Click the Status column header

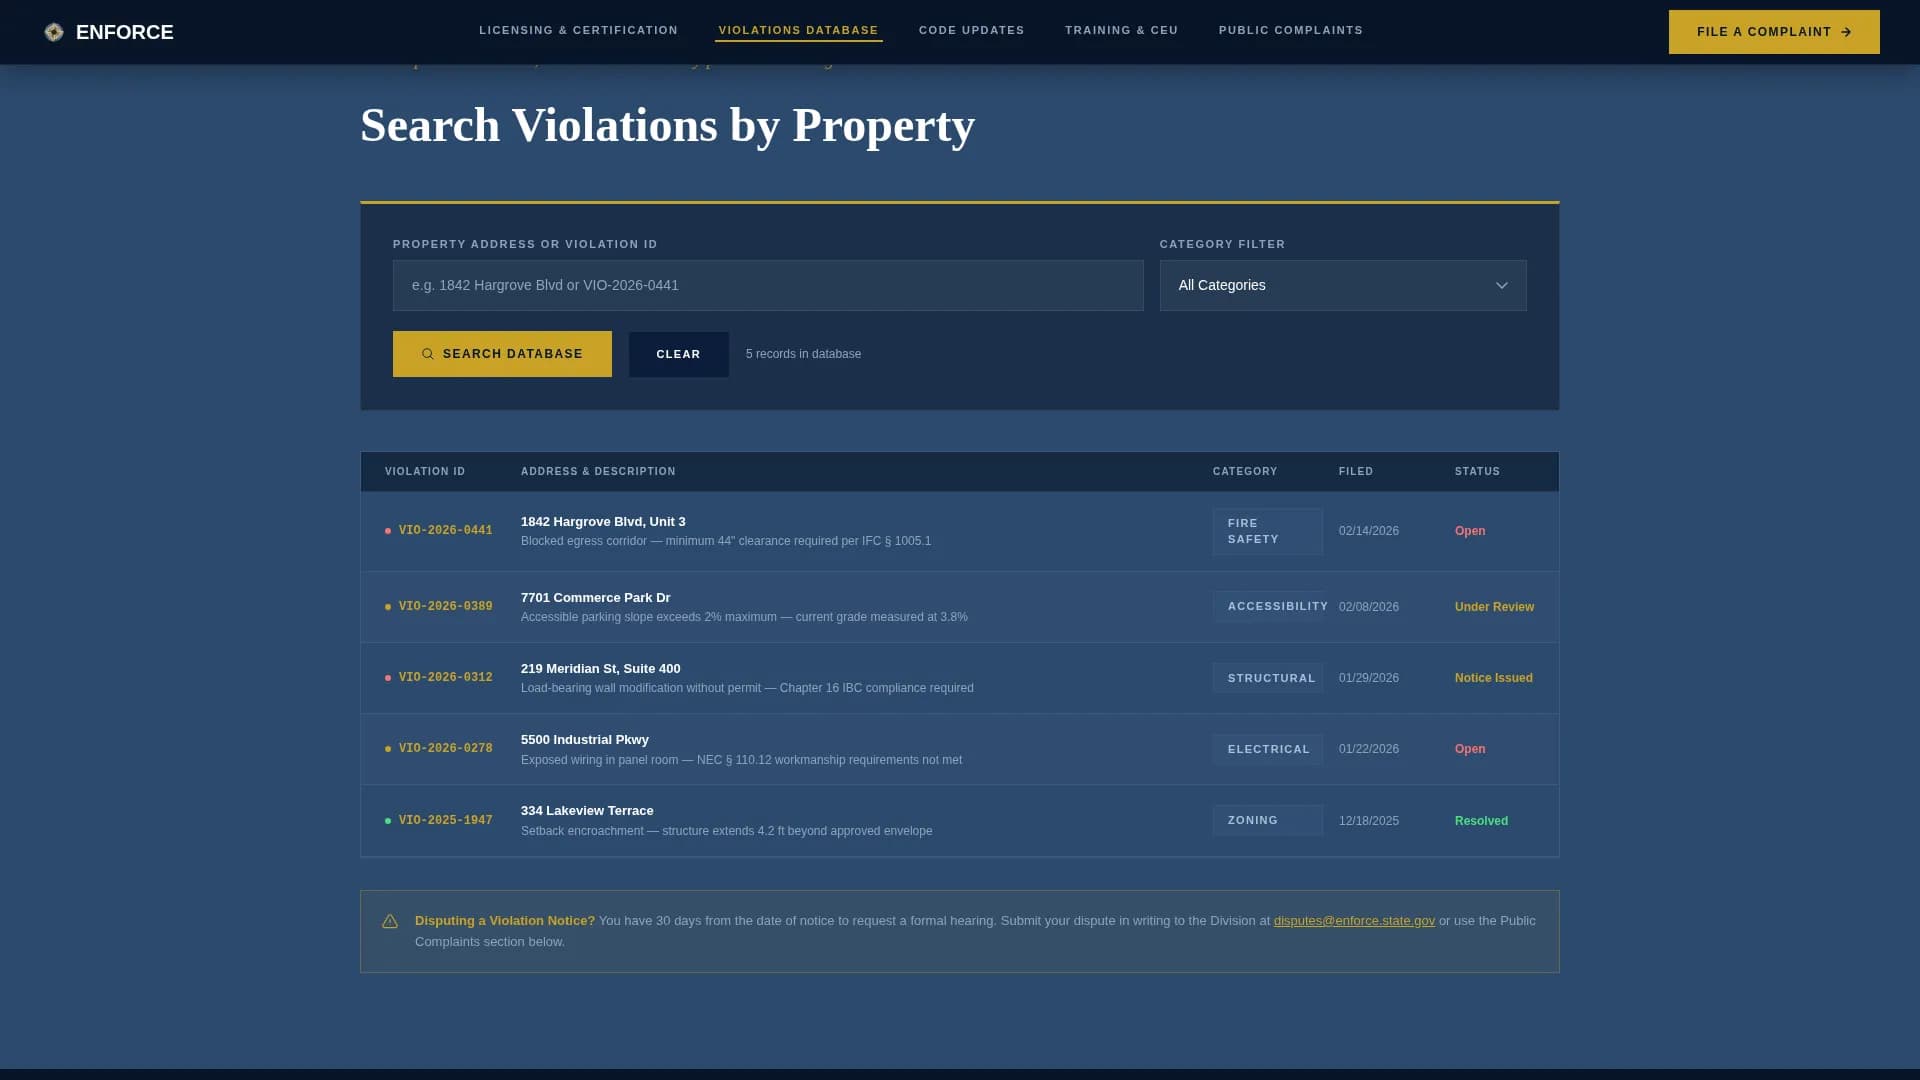click(x=1477, y=471)
